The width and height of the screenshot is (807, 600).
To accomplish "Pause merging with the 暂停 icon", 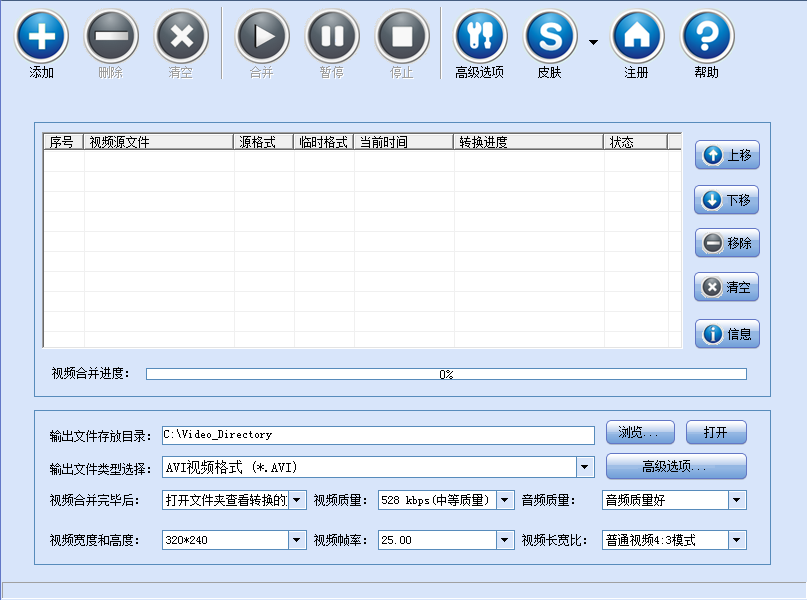I will pos(332,36).
